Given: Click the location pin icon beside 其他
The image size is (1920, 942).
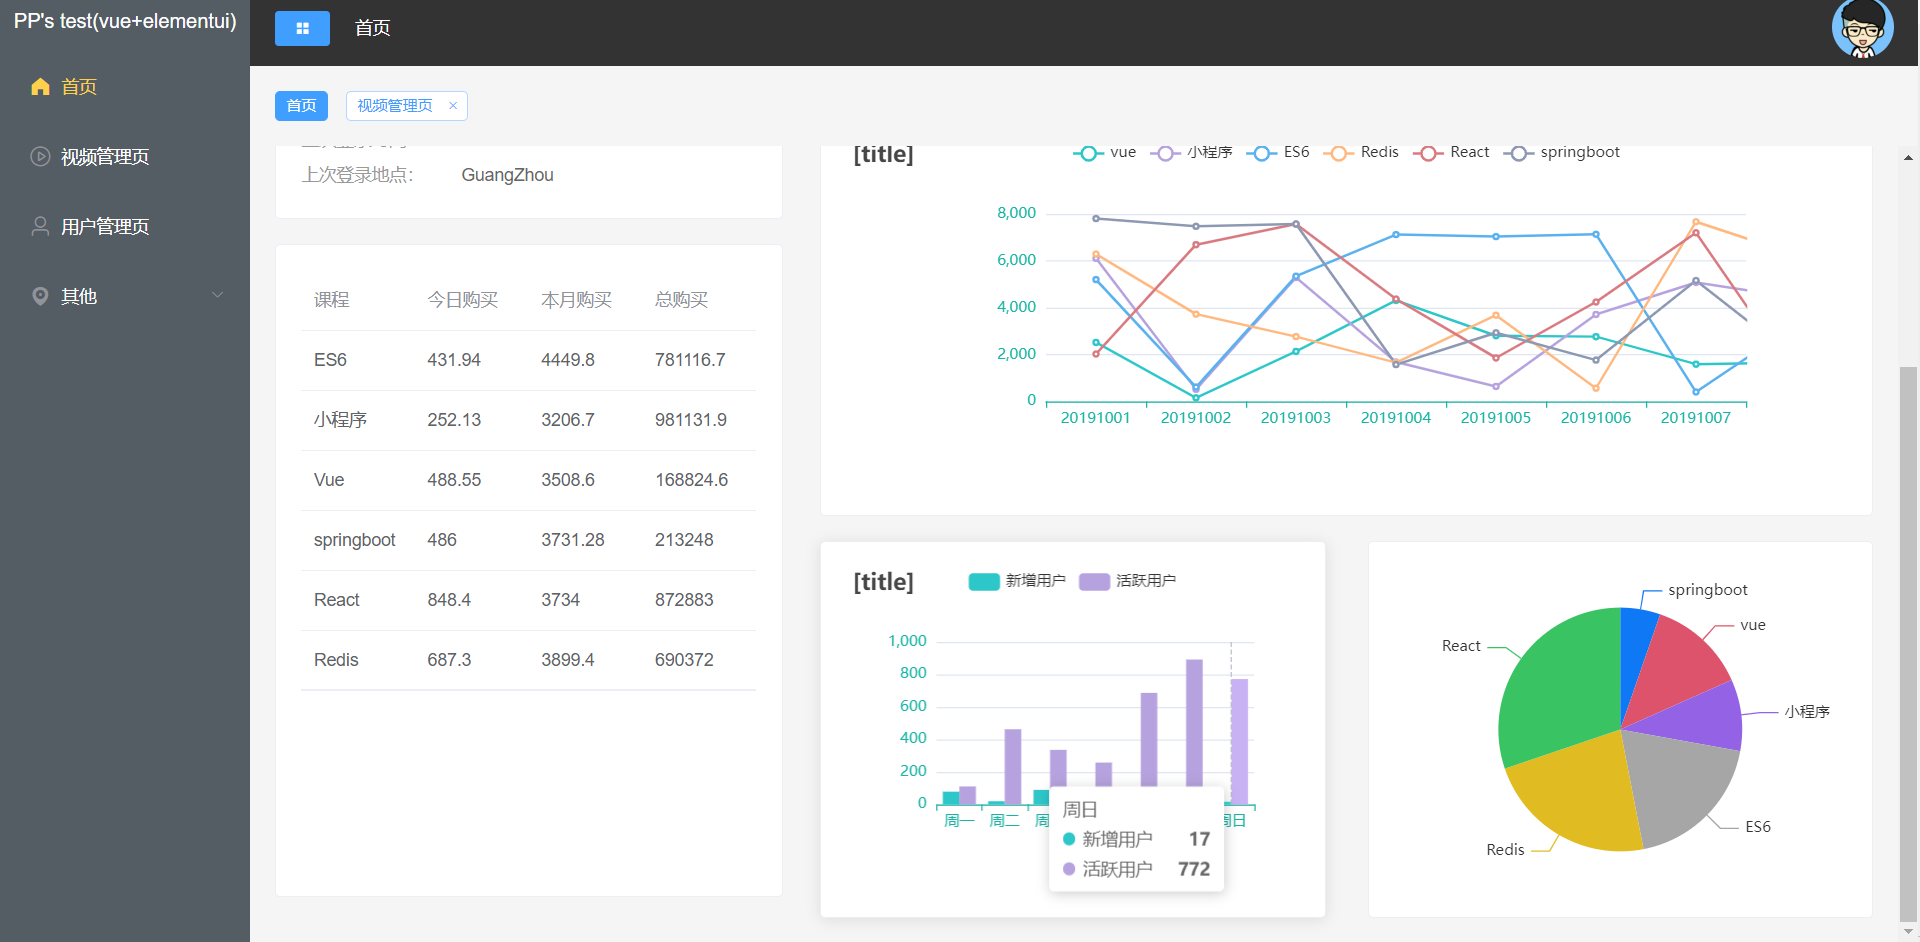Looking at the screenshot, I should 40,296.
